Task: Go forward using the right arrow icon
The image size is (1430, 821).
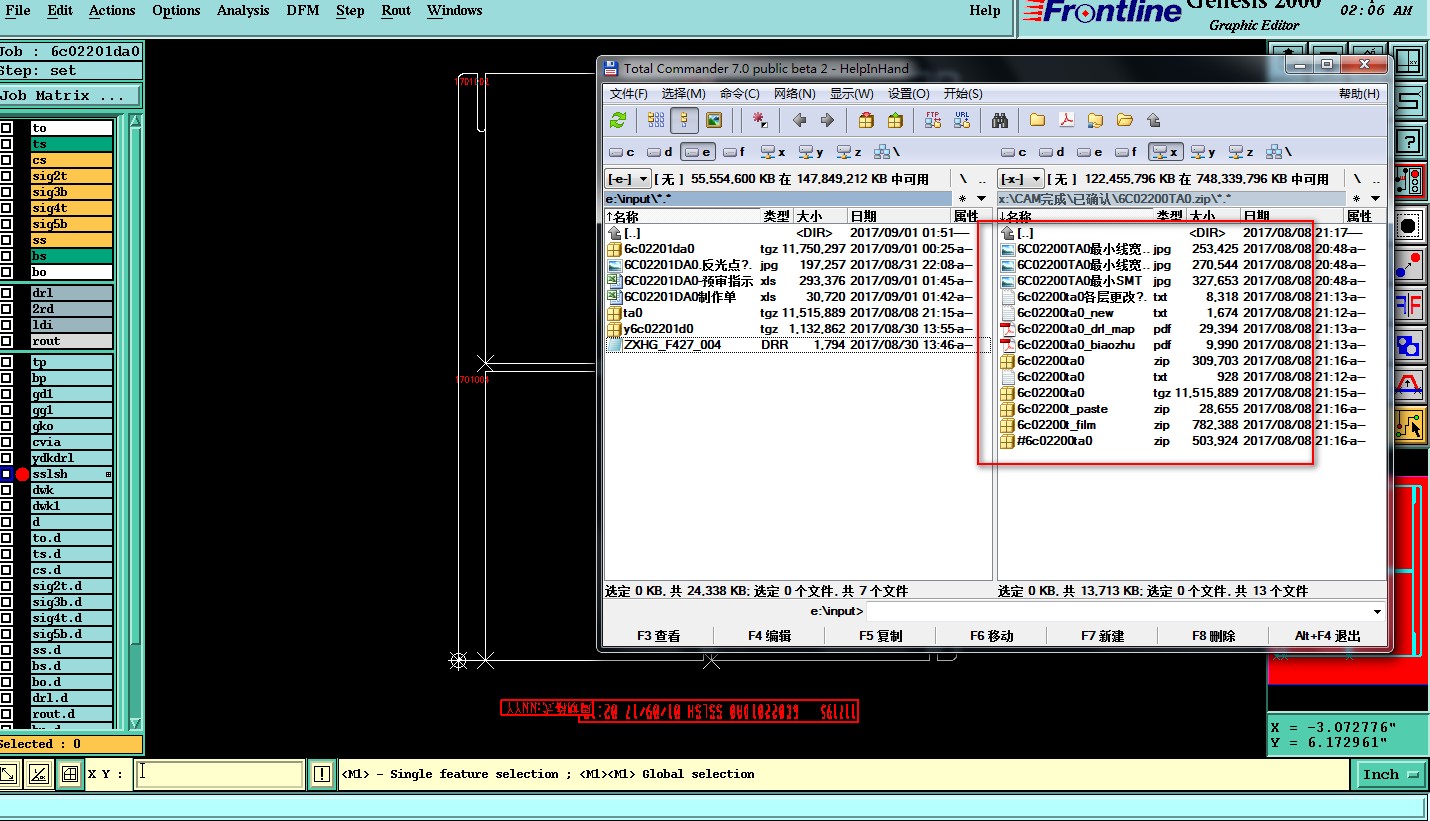Action: (827, 120)
